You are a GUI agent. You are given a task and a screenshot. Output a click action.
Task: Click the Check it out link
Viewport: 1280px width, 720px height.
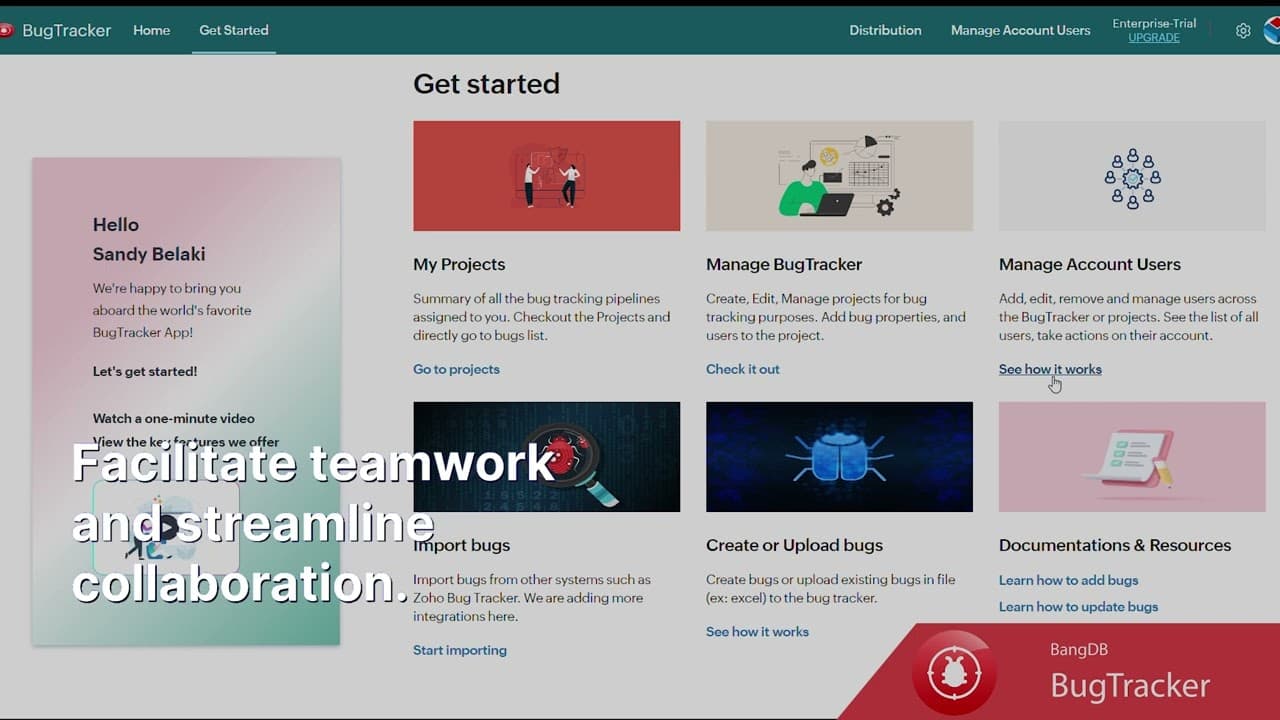tap(743, 369)
